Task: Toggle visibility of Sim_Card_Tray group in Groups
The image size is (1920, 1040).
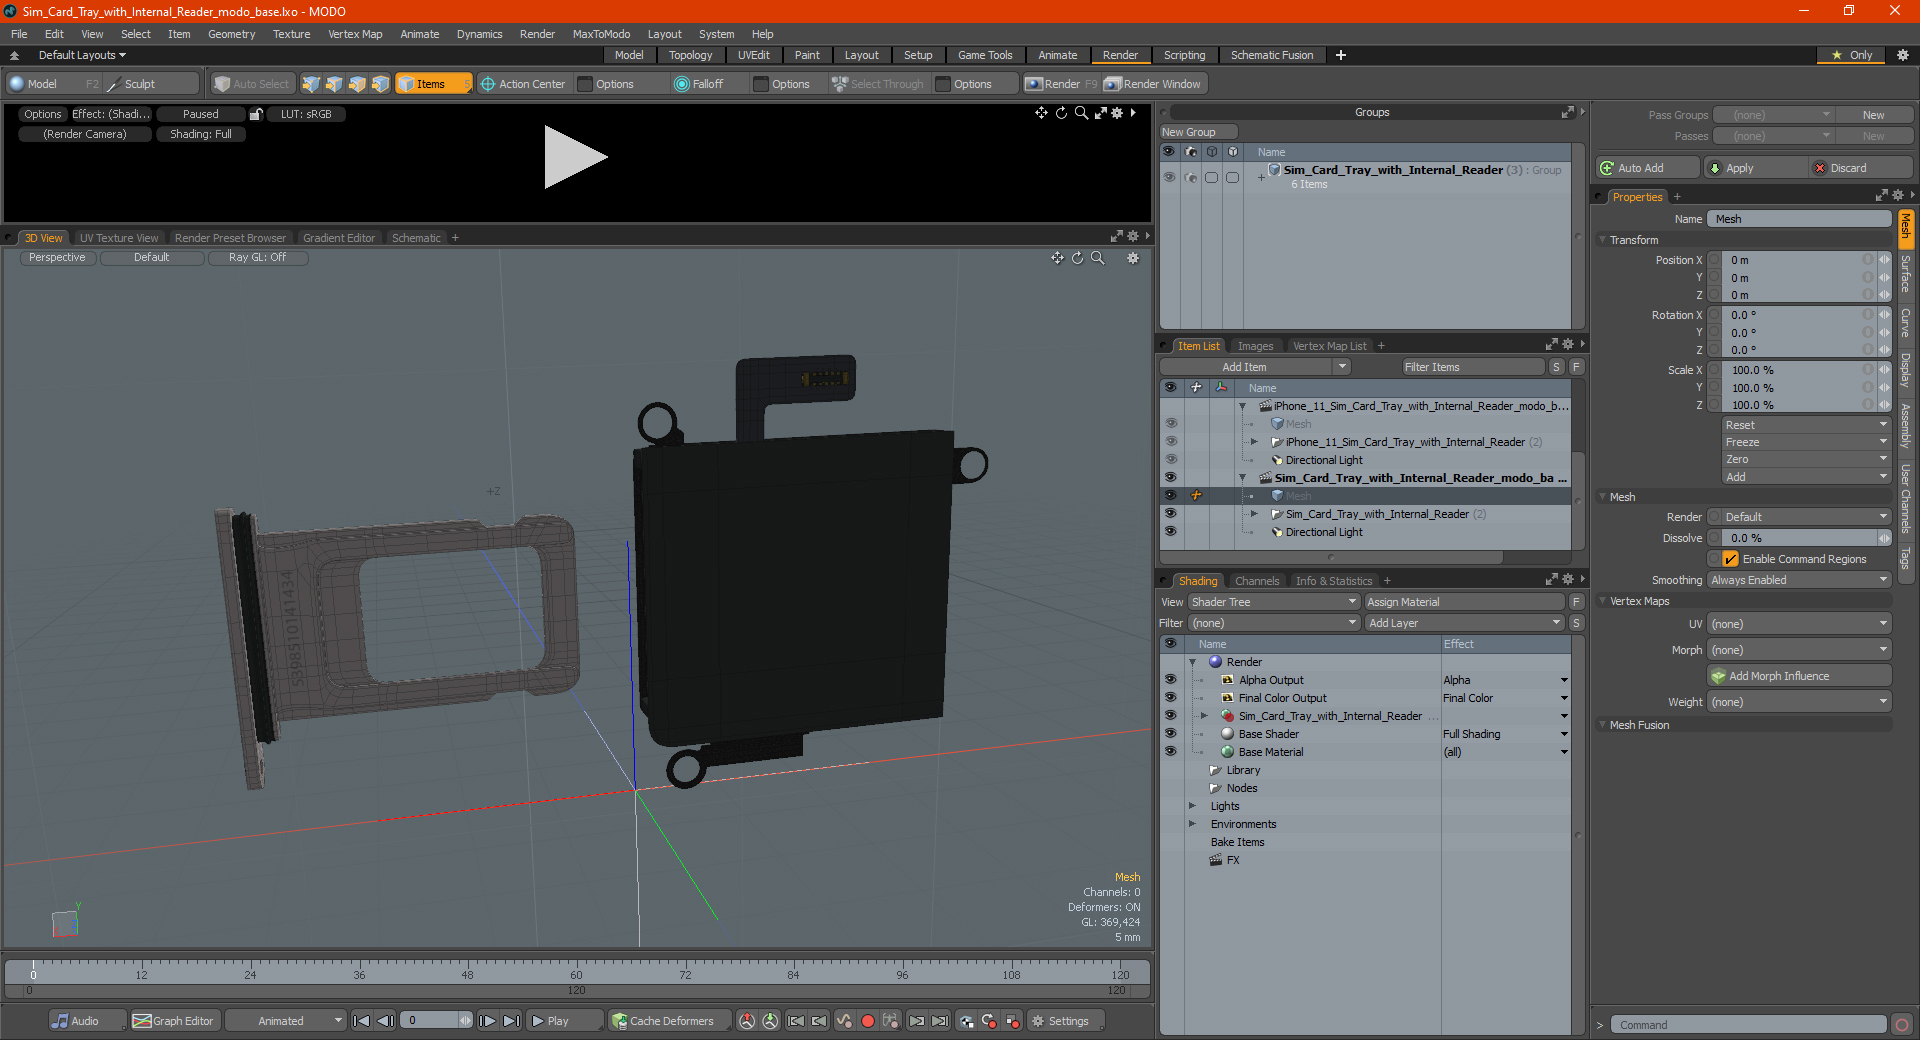Action: click(1169, 177)
